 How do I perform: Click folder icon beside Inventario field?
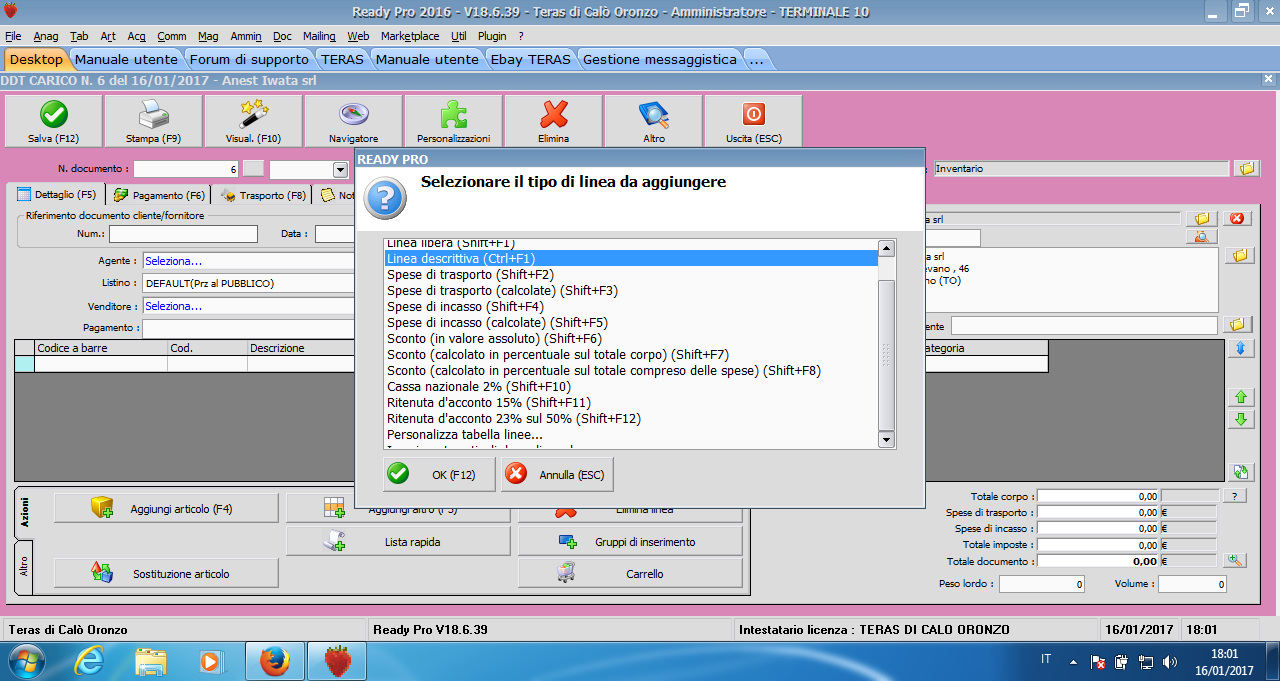tap(1246, 169)
